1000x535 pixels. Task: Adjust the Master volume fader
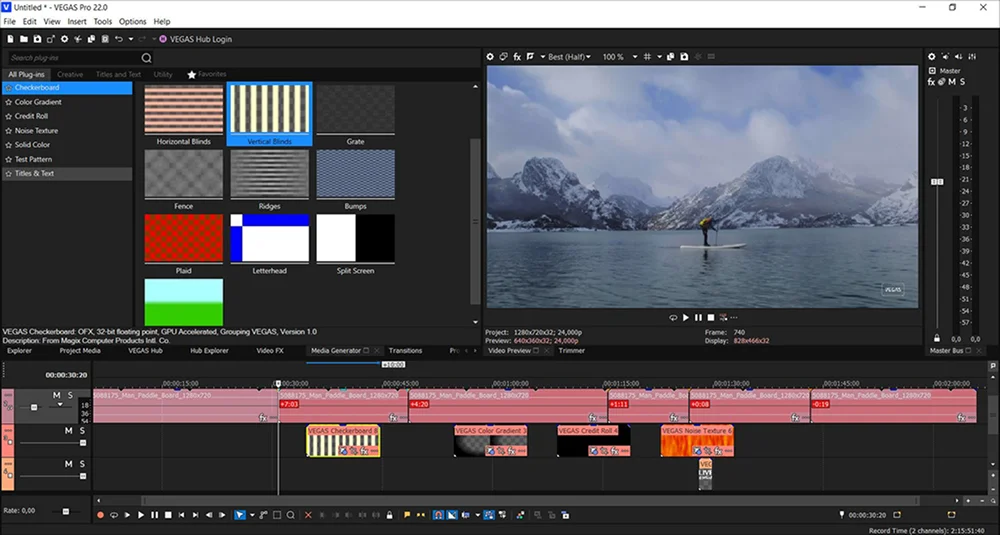click(937, 182)
